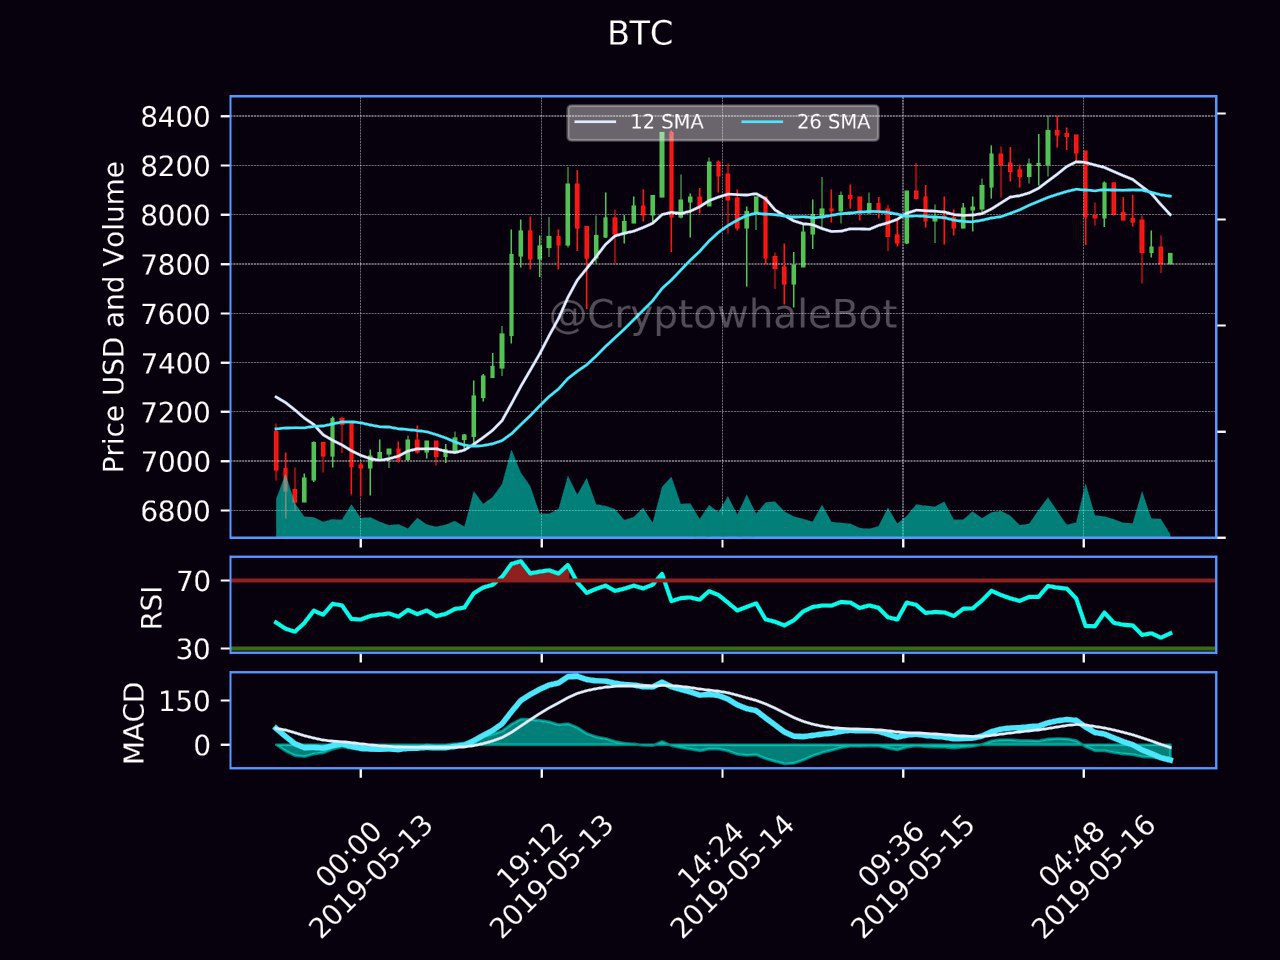
Task: Click the MACD 0 tick label
Action: (x=202, y=746)
